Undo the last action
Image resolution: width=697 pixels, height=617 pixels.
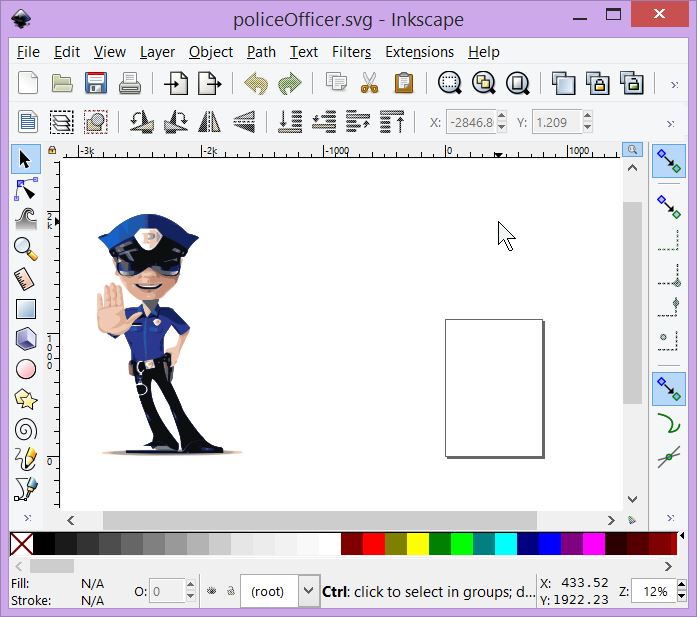click(256, 83)
